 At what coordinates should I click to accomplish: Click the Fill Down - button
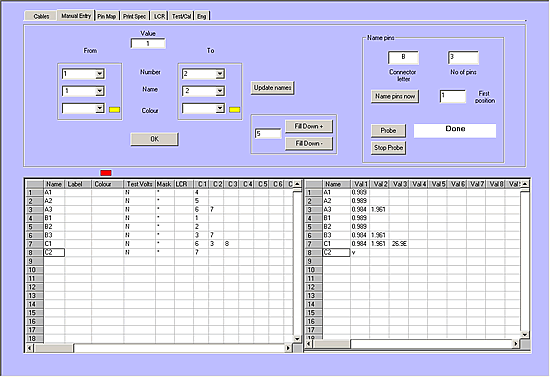coord(309,143)
